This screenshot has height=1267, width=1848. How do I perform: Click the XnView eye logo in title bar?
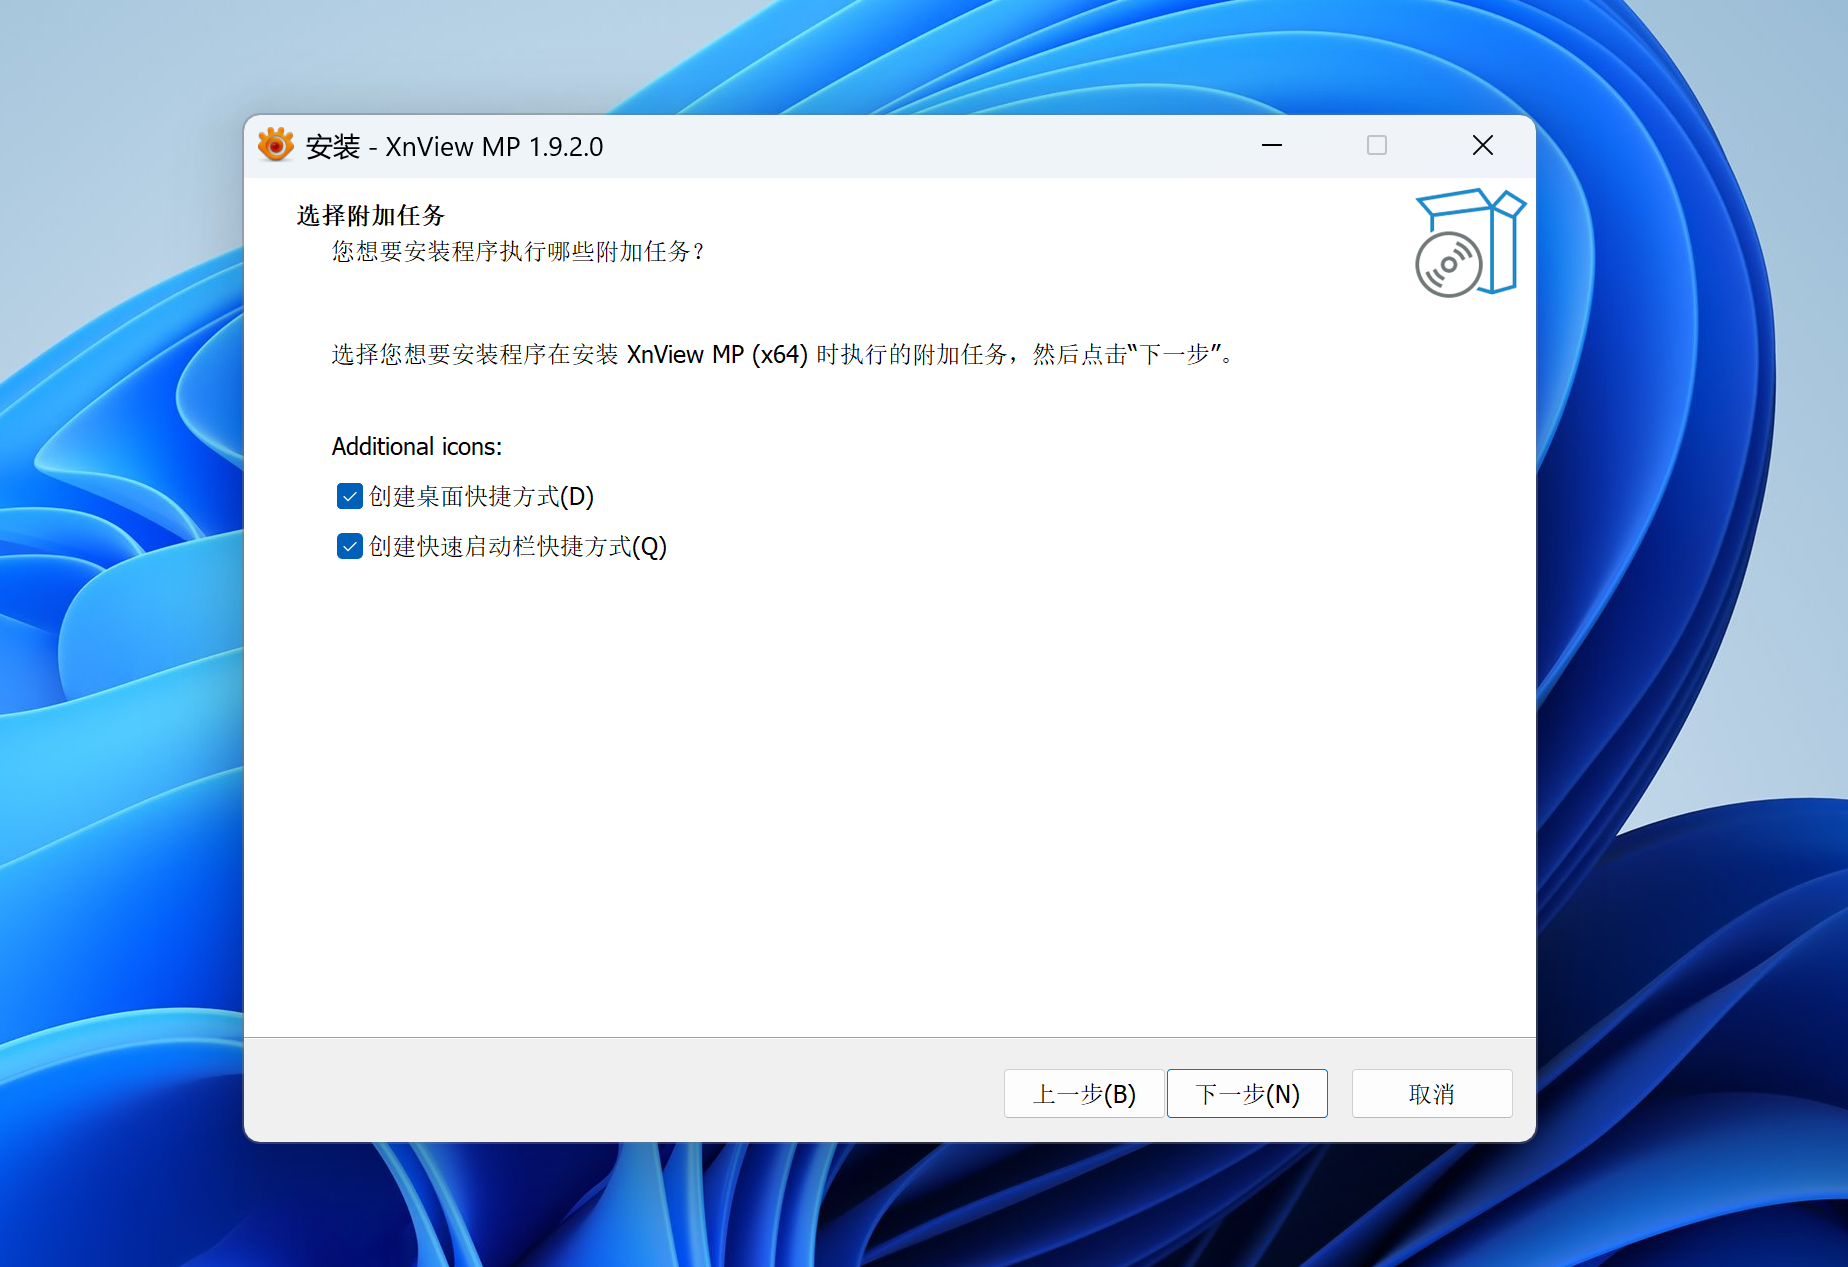click(276, 146)
